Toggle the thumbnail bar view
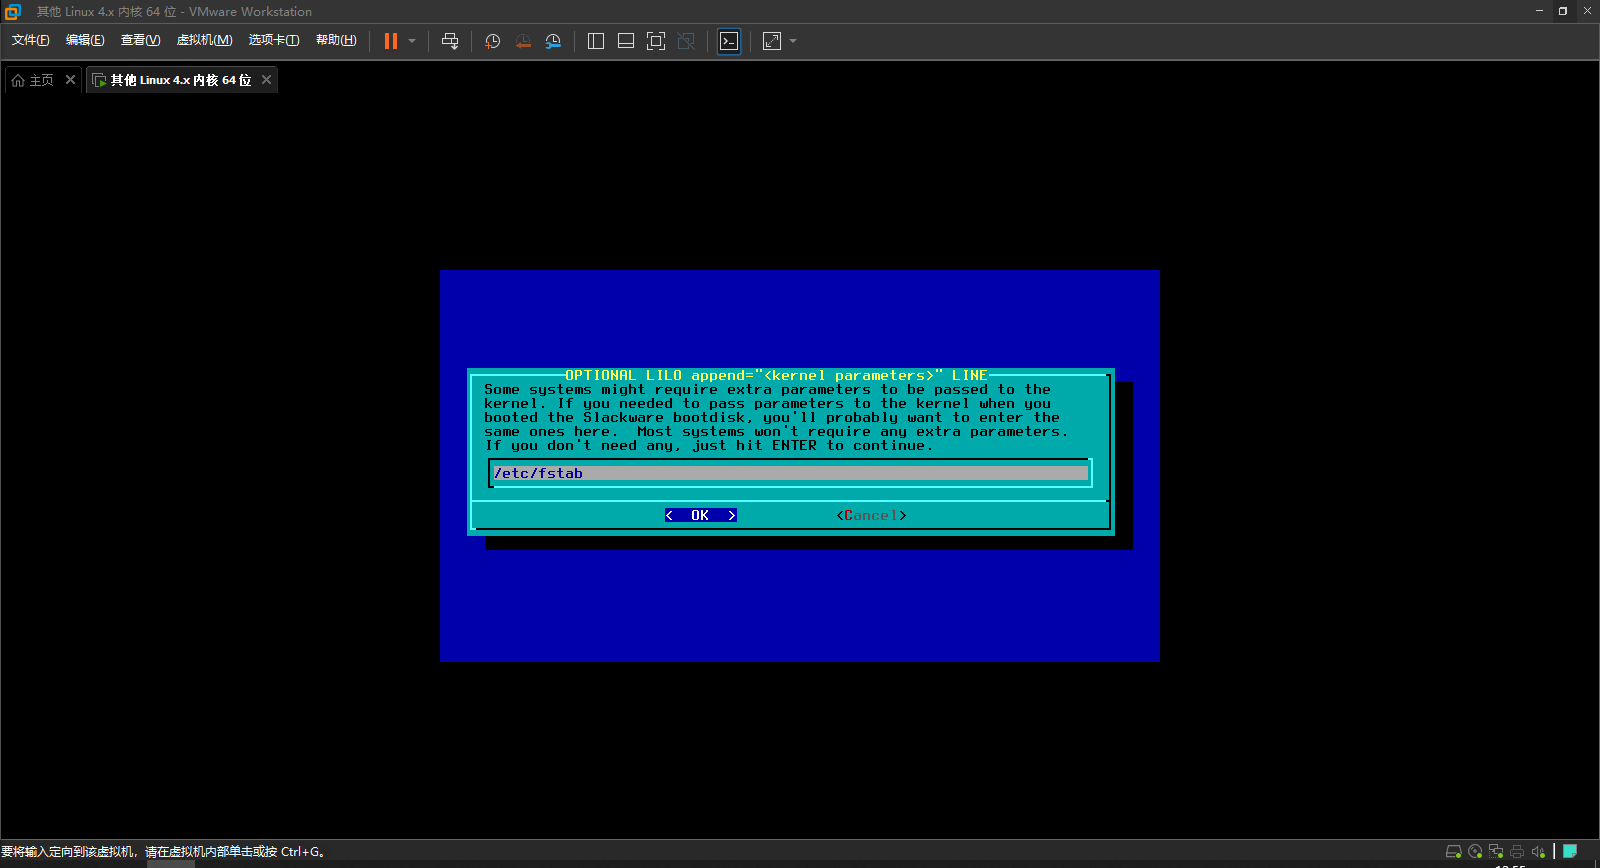This screenshot has height=868, width=1600. click(626, 41)
